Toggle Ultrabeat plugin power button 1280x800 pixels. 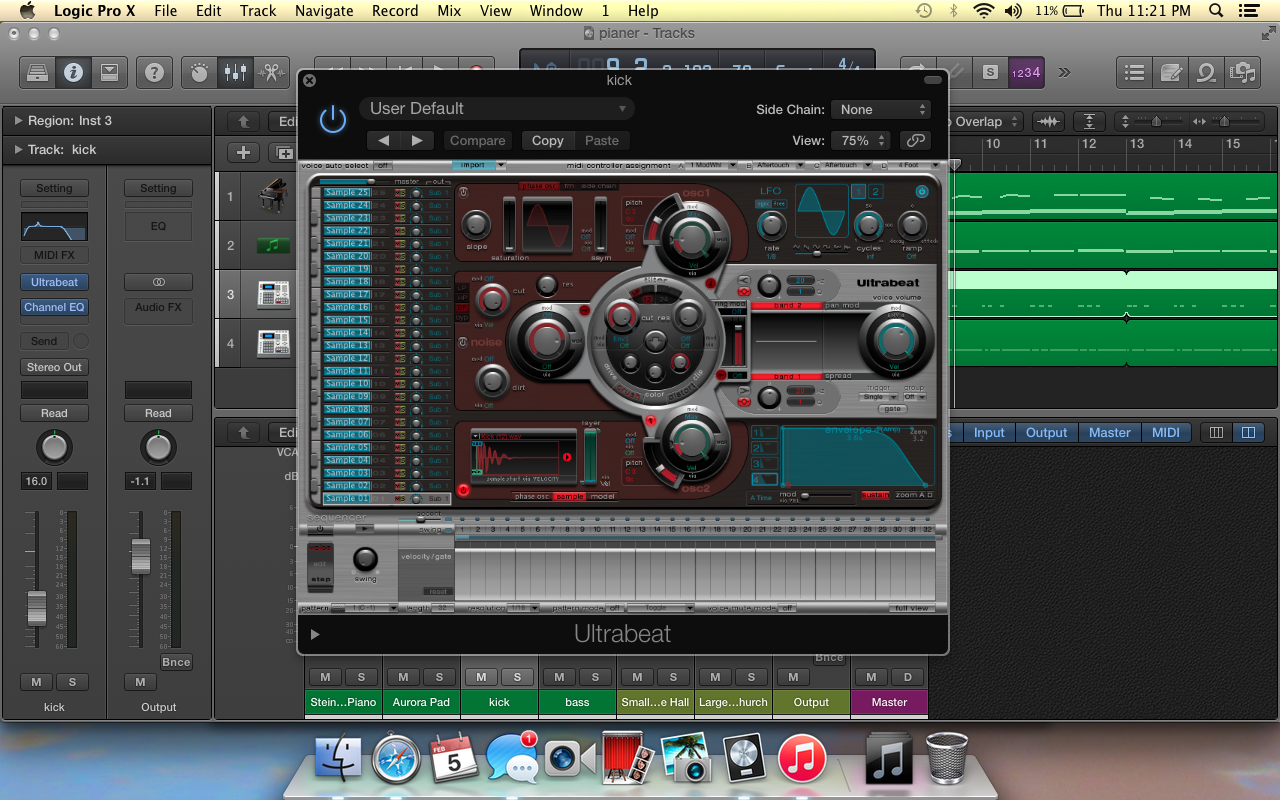pyautogui.click(x=333, y=120)
